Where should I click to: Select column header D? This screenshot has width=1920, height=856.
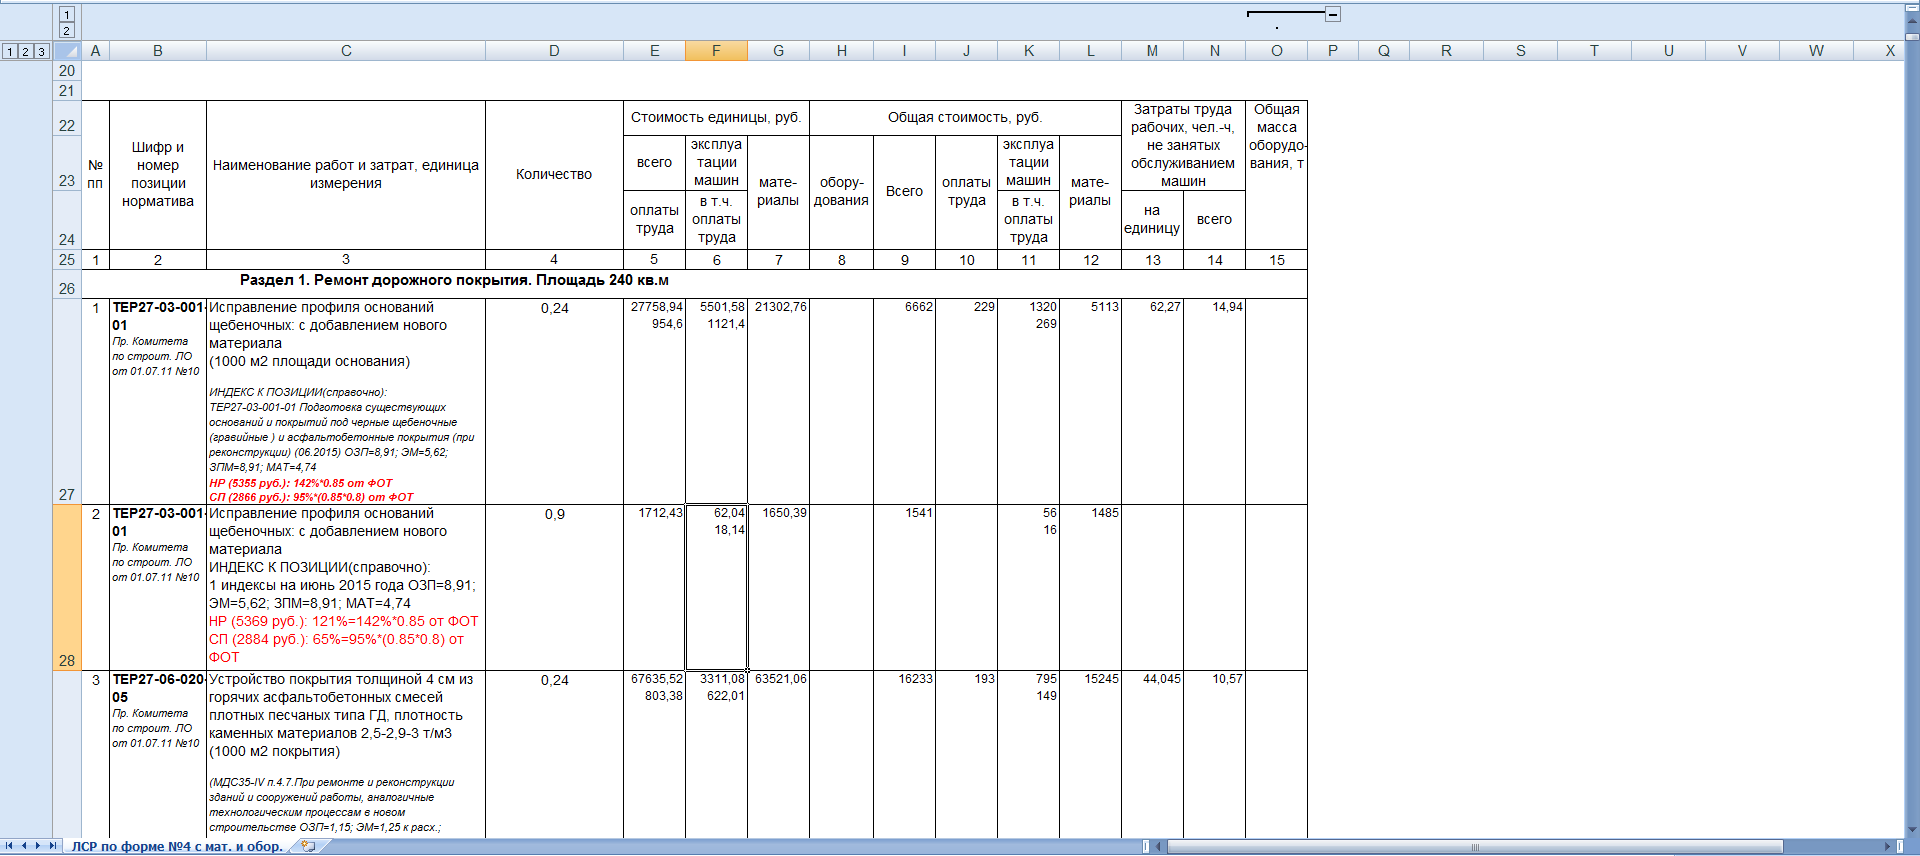[554, 51]
